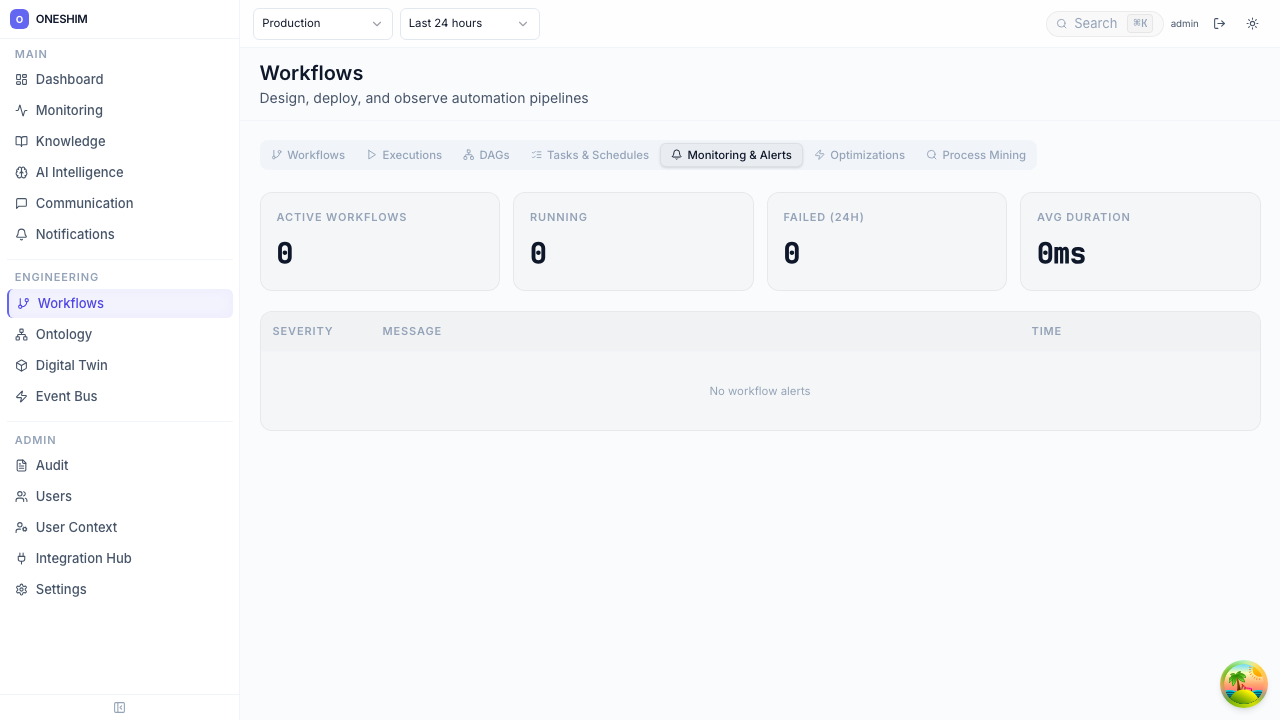The image size is (1280, 720).
Task: Open the Dashboard from the sidebar
Action: (x=69, y=79)
